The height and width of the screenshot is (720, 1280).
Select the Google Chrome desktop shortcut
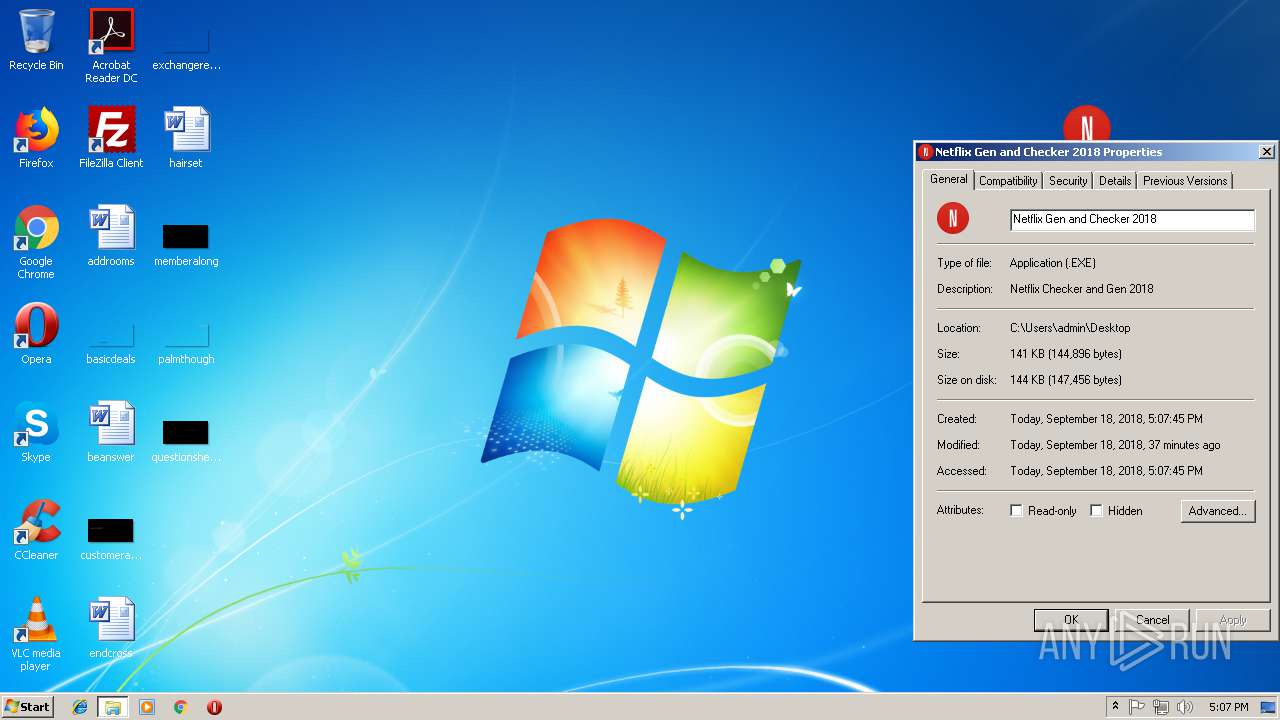click(36, 242)
